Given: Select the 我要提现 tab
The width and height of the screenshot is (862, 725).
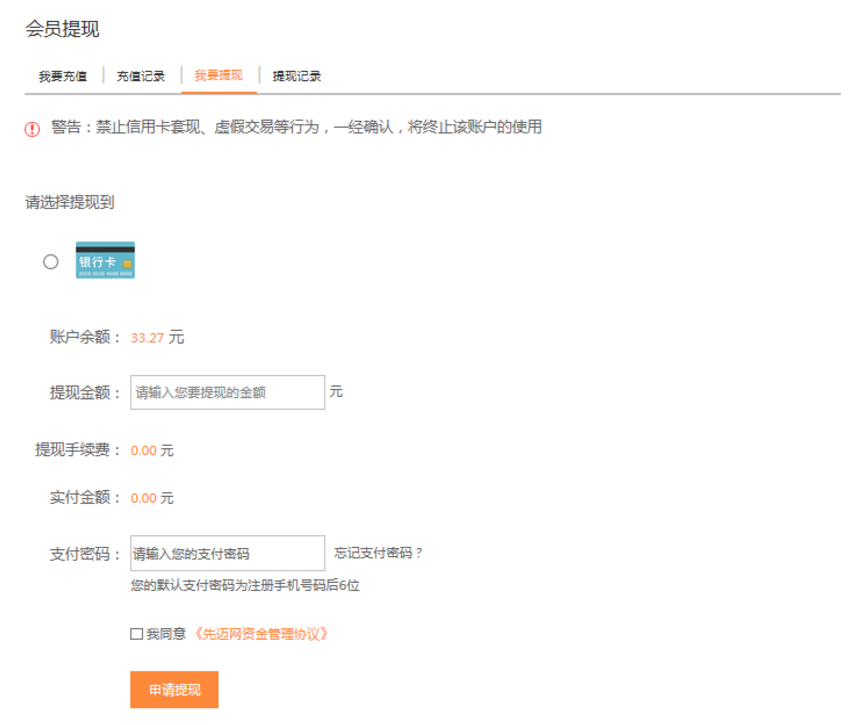Looking at the screenshot, I should coord(220,75).
